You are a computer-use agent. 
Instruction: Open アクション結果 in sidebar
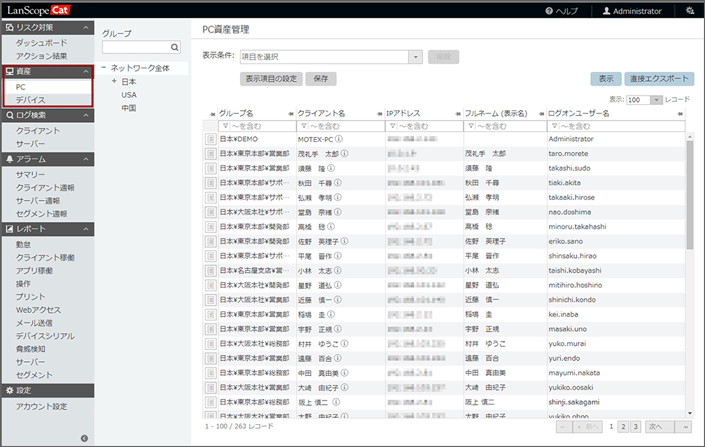[41, 56]
